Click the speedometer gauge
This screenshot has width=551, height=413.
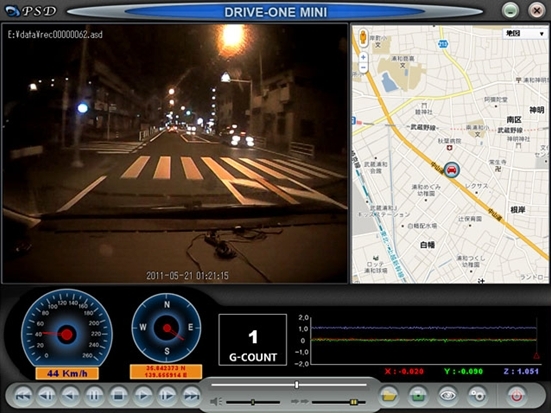67,329
